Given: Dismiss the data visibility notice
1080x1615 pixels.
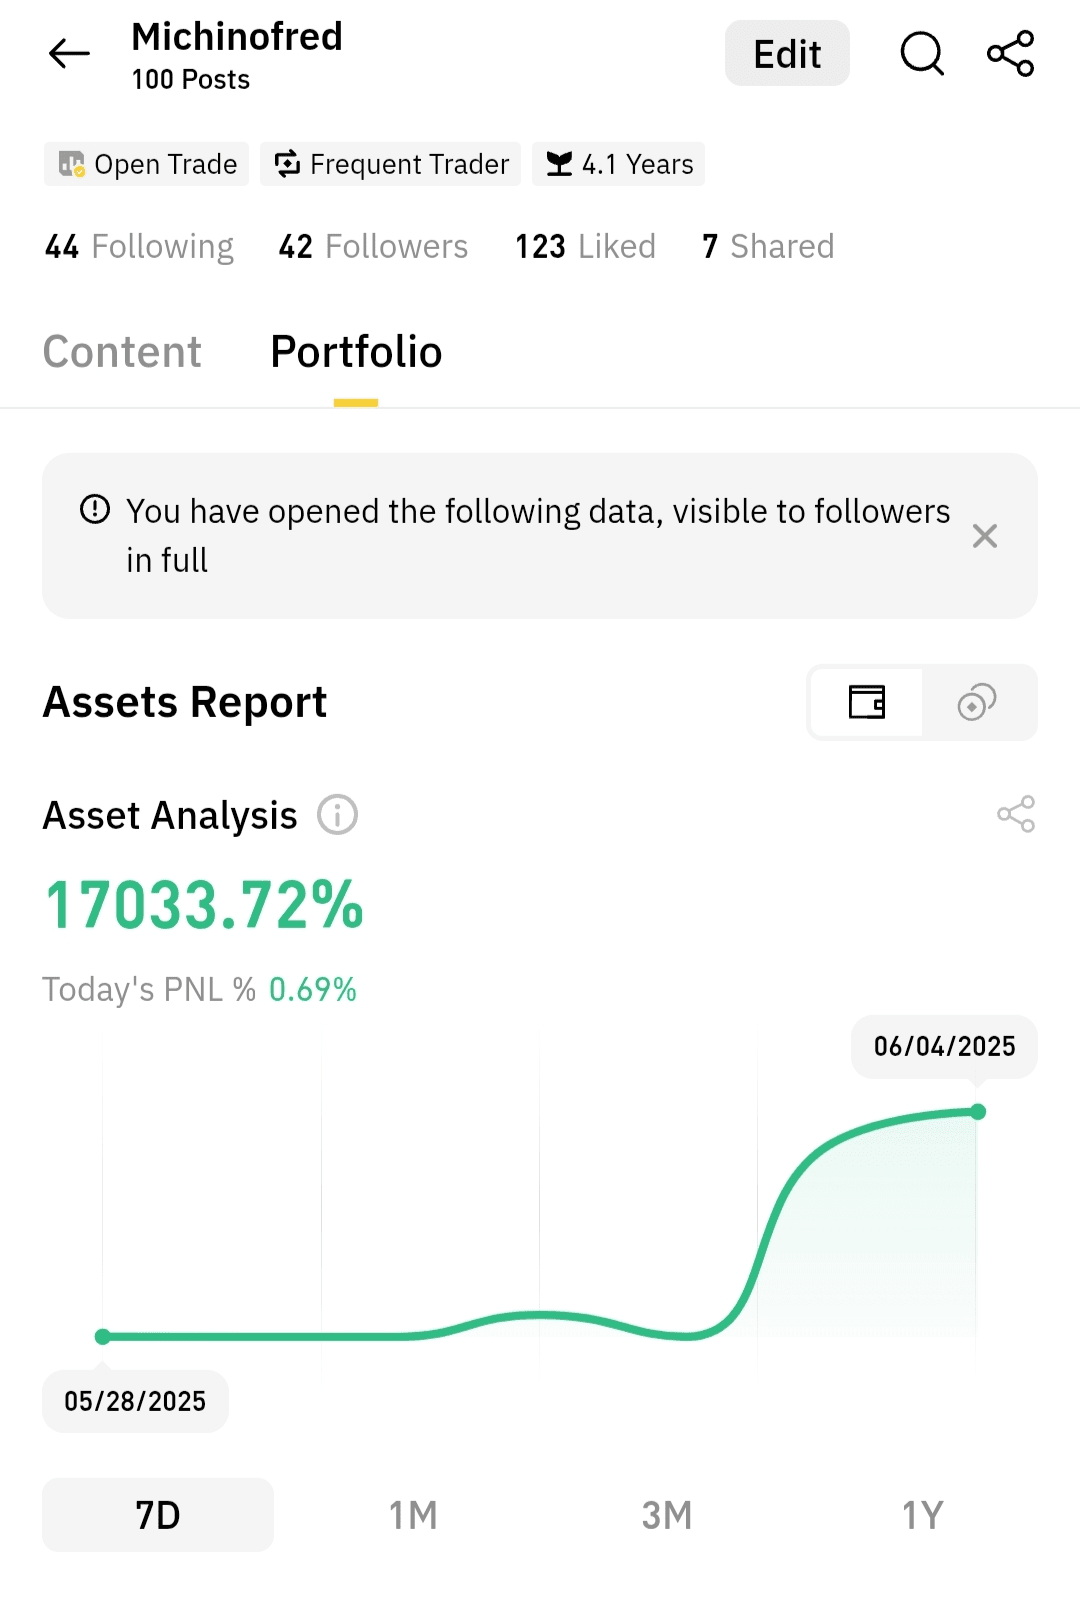Looking at the screenshot, I should pyautogui.click(x=984, y=536).
